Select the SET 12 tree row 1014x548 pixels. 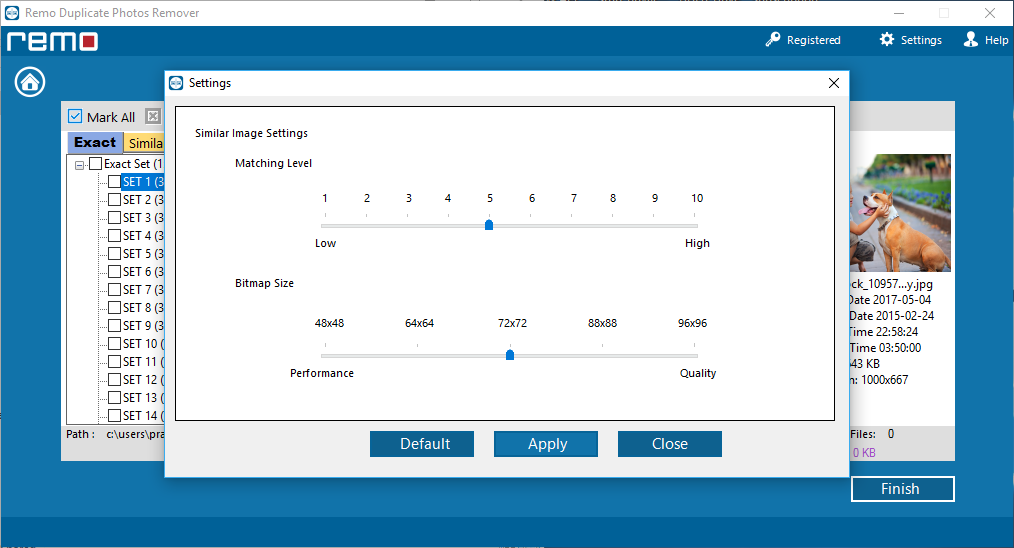143,380
